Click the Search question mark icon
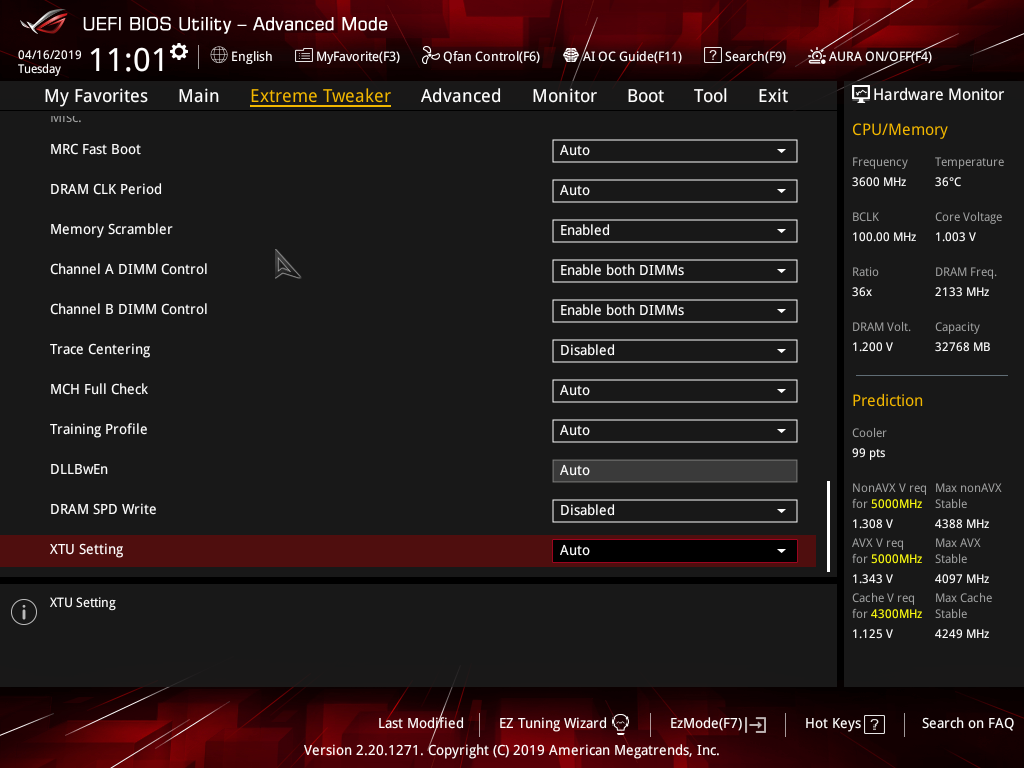This screenshot has width=1024, height=768. click(x=712, y=56)
